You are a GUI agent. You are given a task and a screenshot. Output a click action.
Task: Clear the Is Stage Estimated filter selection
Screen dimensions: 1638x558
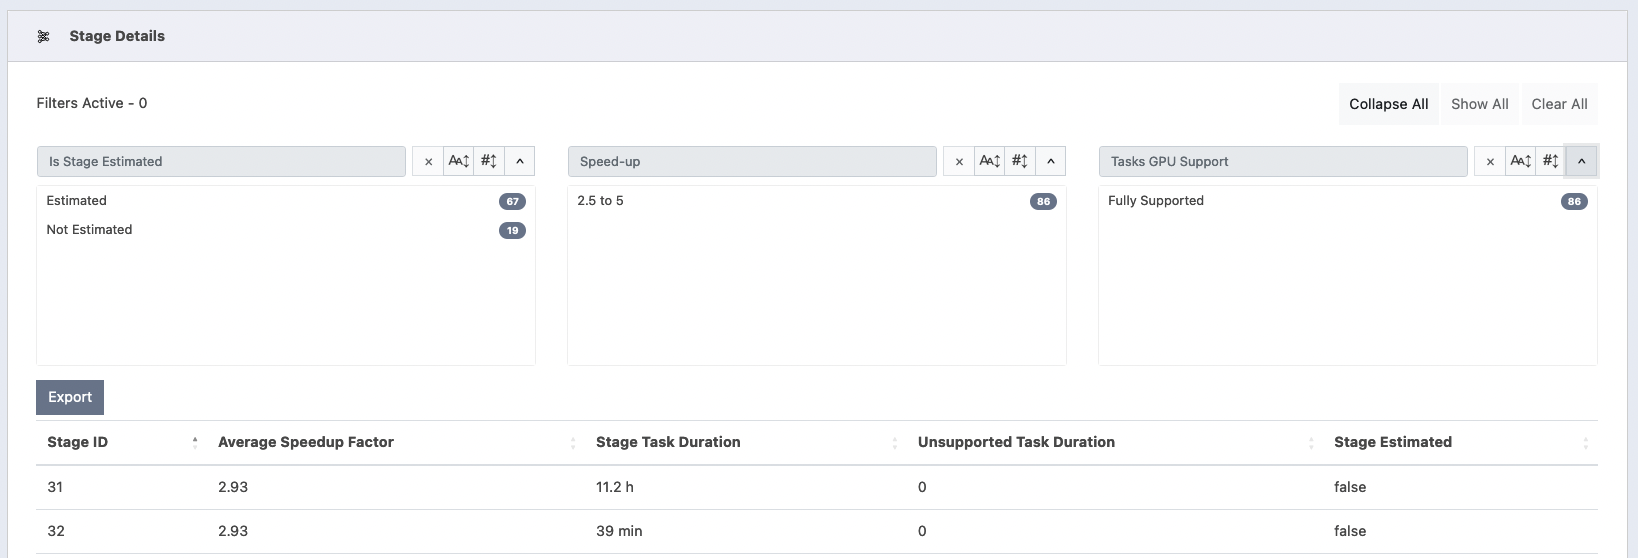point(428,161)
